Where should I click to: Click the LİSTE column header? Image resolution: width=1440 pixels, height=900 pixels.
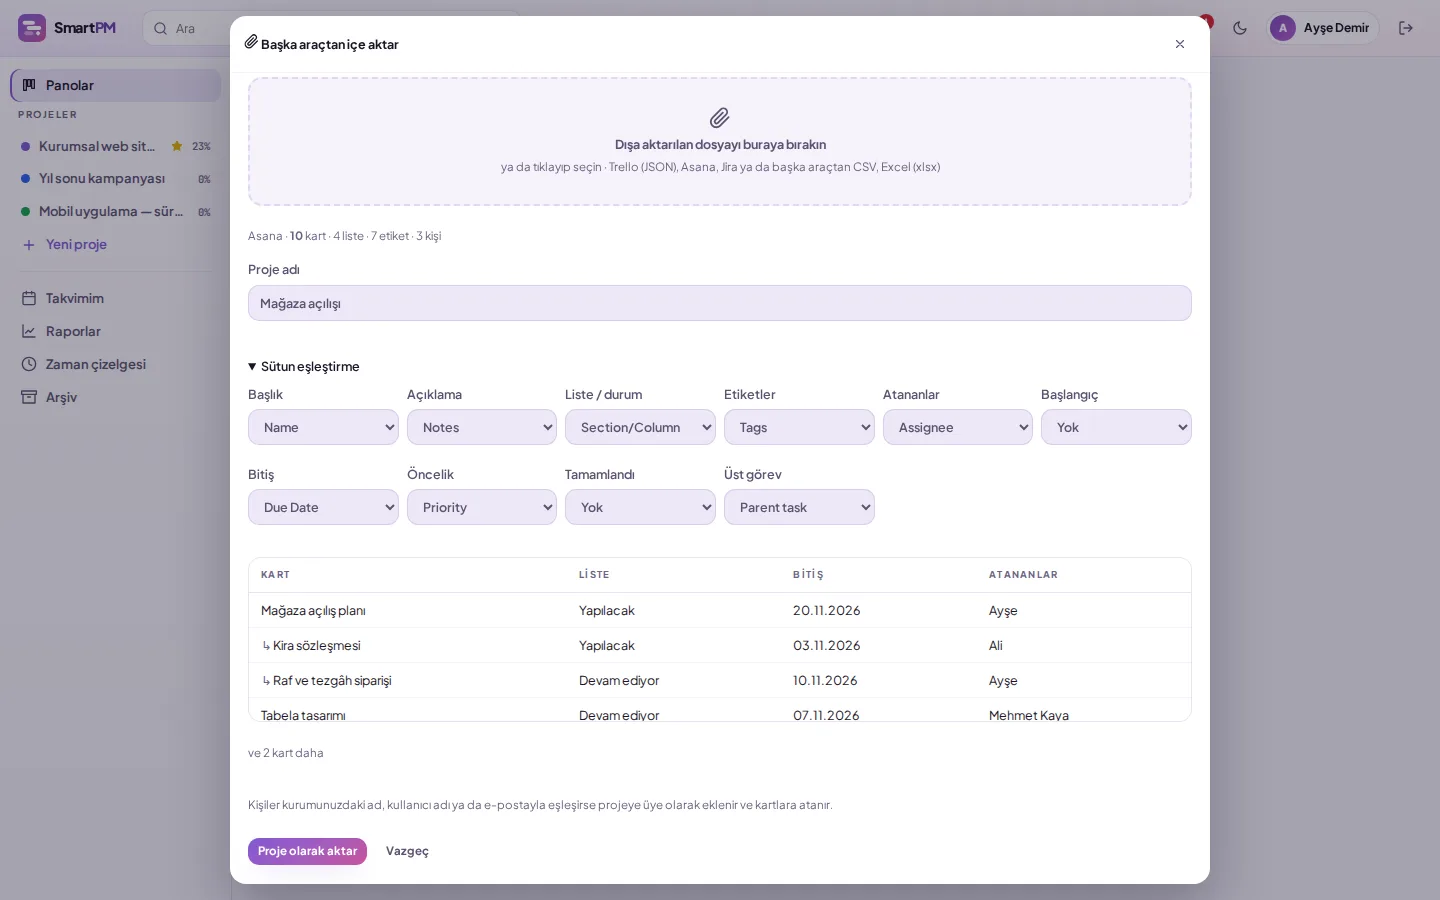(594, 575)
